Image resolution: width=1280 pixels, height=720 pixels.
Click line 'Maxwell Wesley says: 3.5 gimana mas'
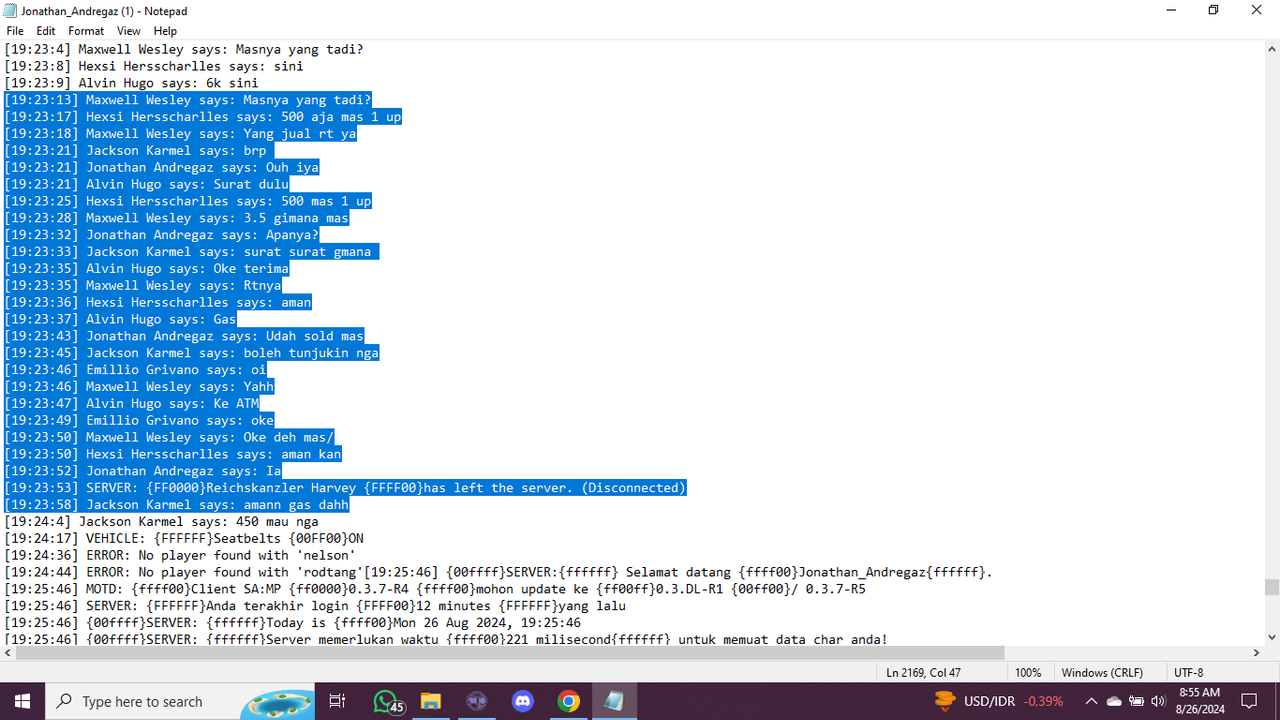(177, 218)
